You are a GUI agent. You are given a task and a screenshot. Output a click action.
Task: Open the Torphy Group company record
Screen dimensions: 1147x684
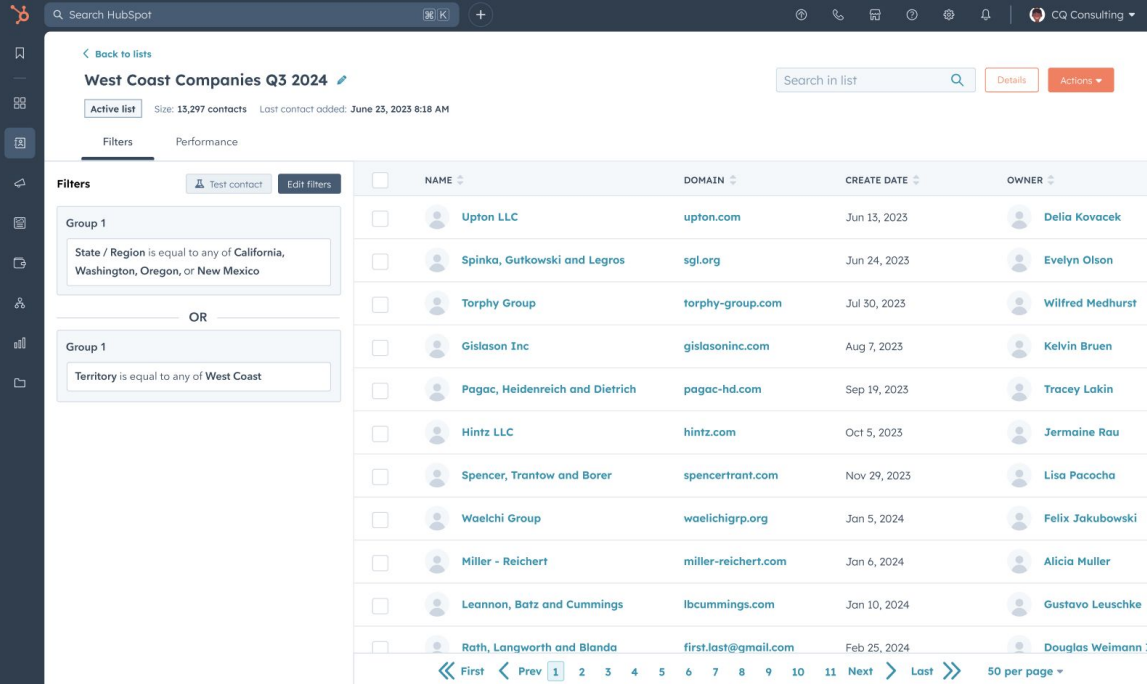(x=498, y=303)
